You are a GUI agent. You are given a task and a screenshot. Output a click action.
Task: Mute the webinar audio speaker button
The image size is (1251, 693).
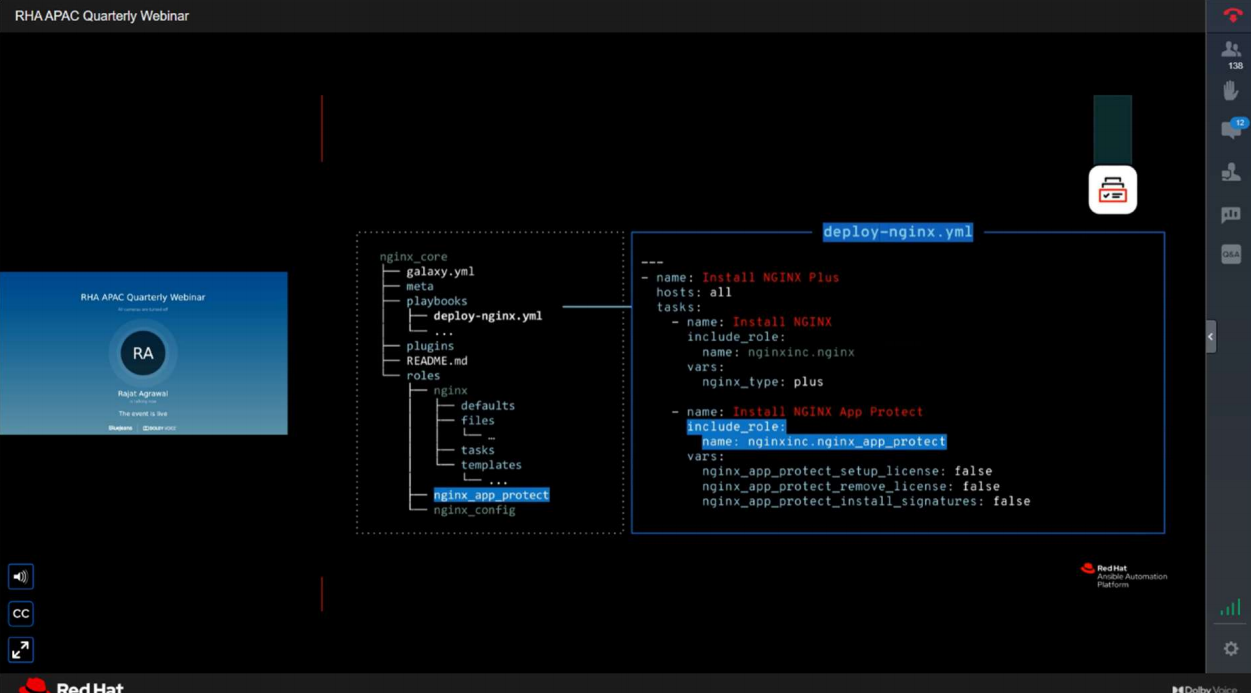20,577
